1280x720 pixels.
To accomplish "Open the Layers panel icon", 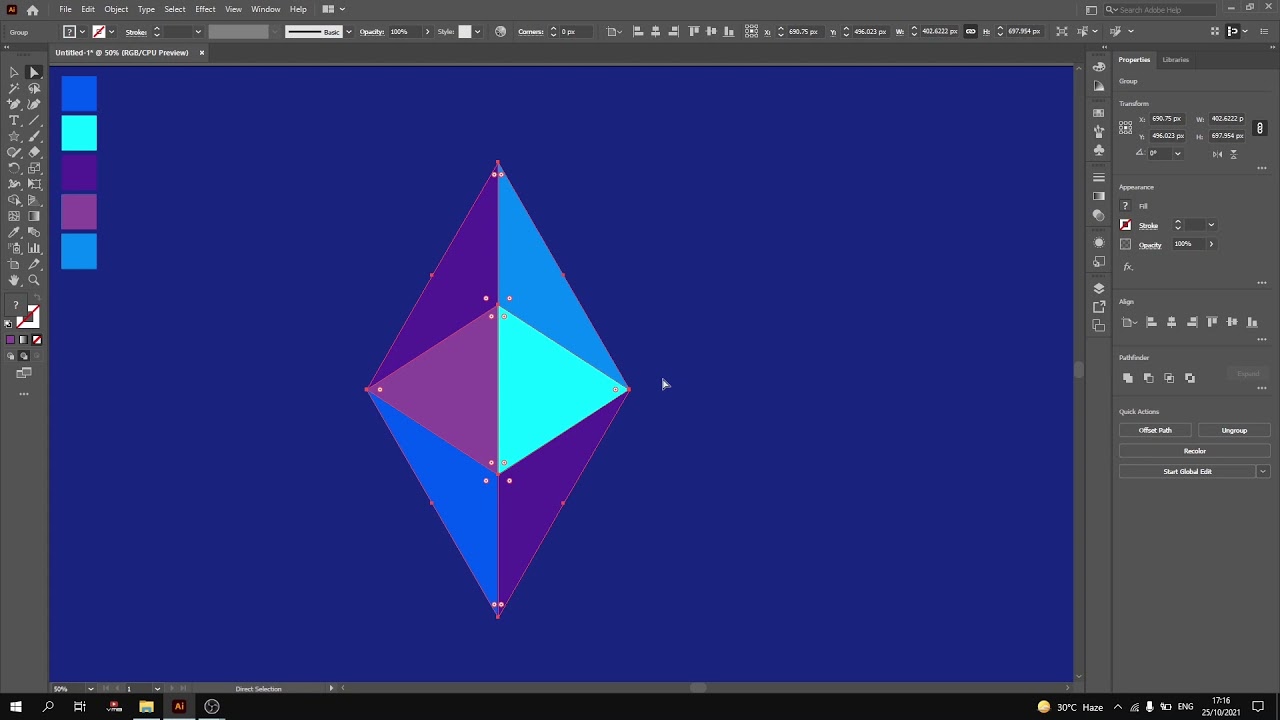I will (x=1099, y=288).
